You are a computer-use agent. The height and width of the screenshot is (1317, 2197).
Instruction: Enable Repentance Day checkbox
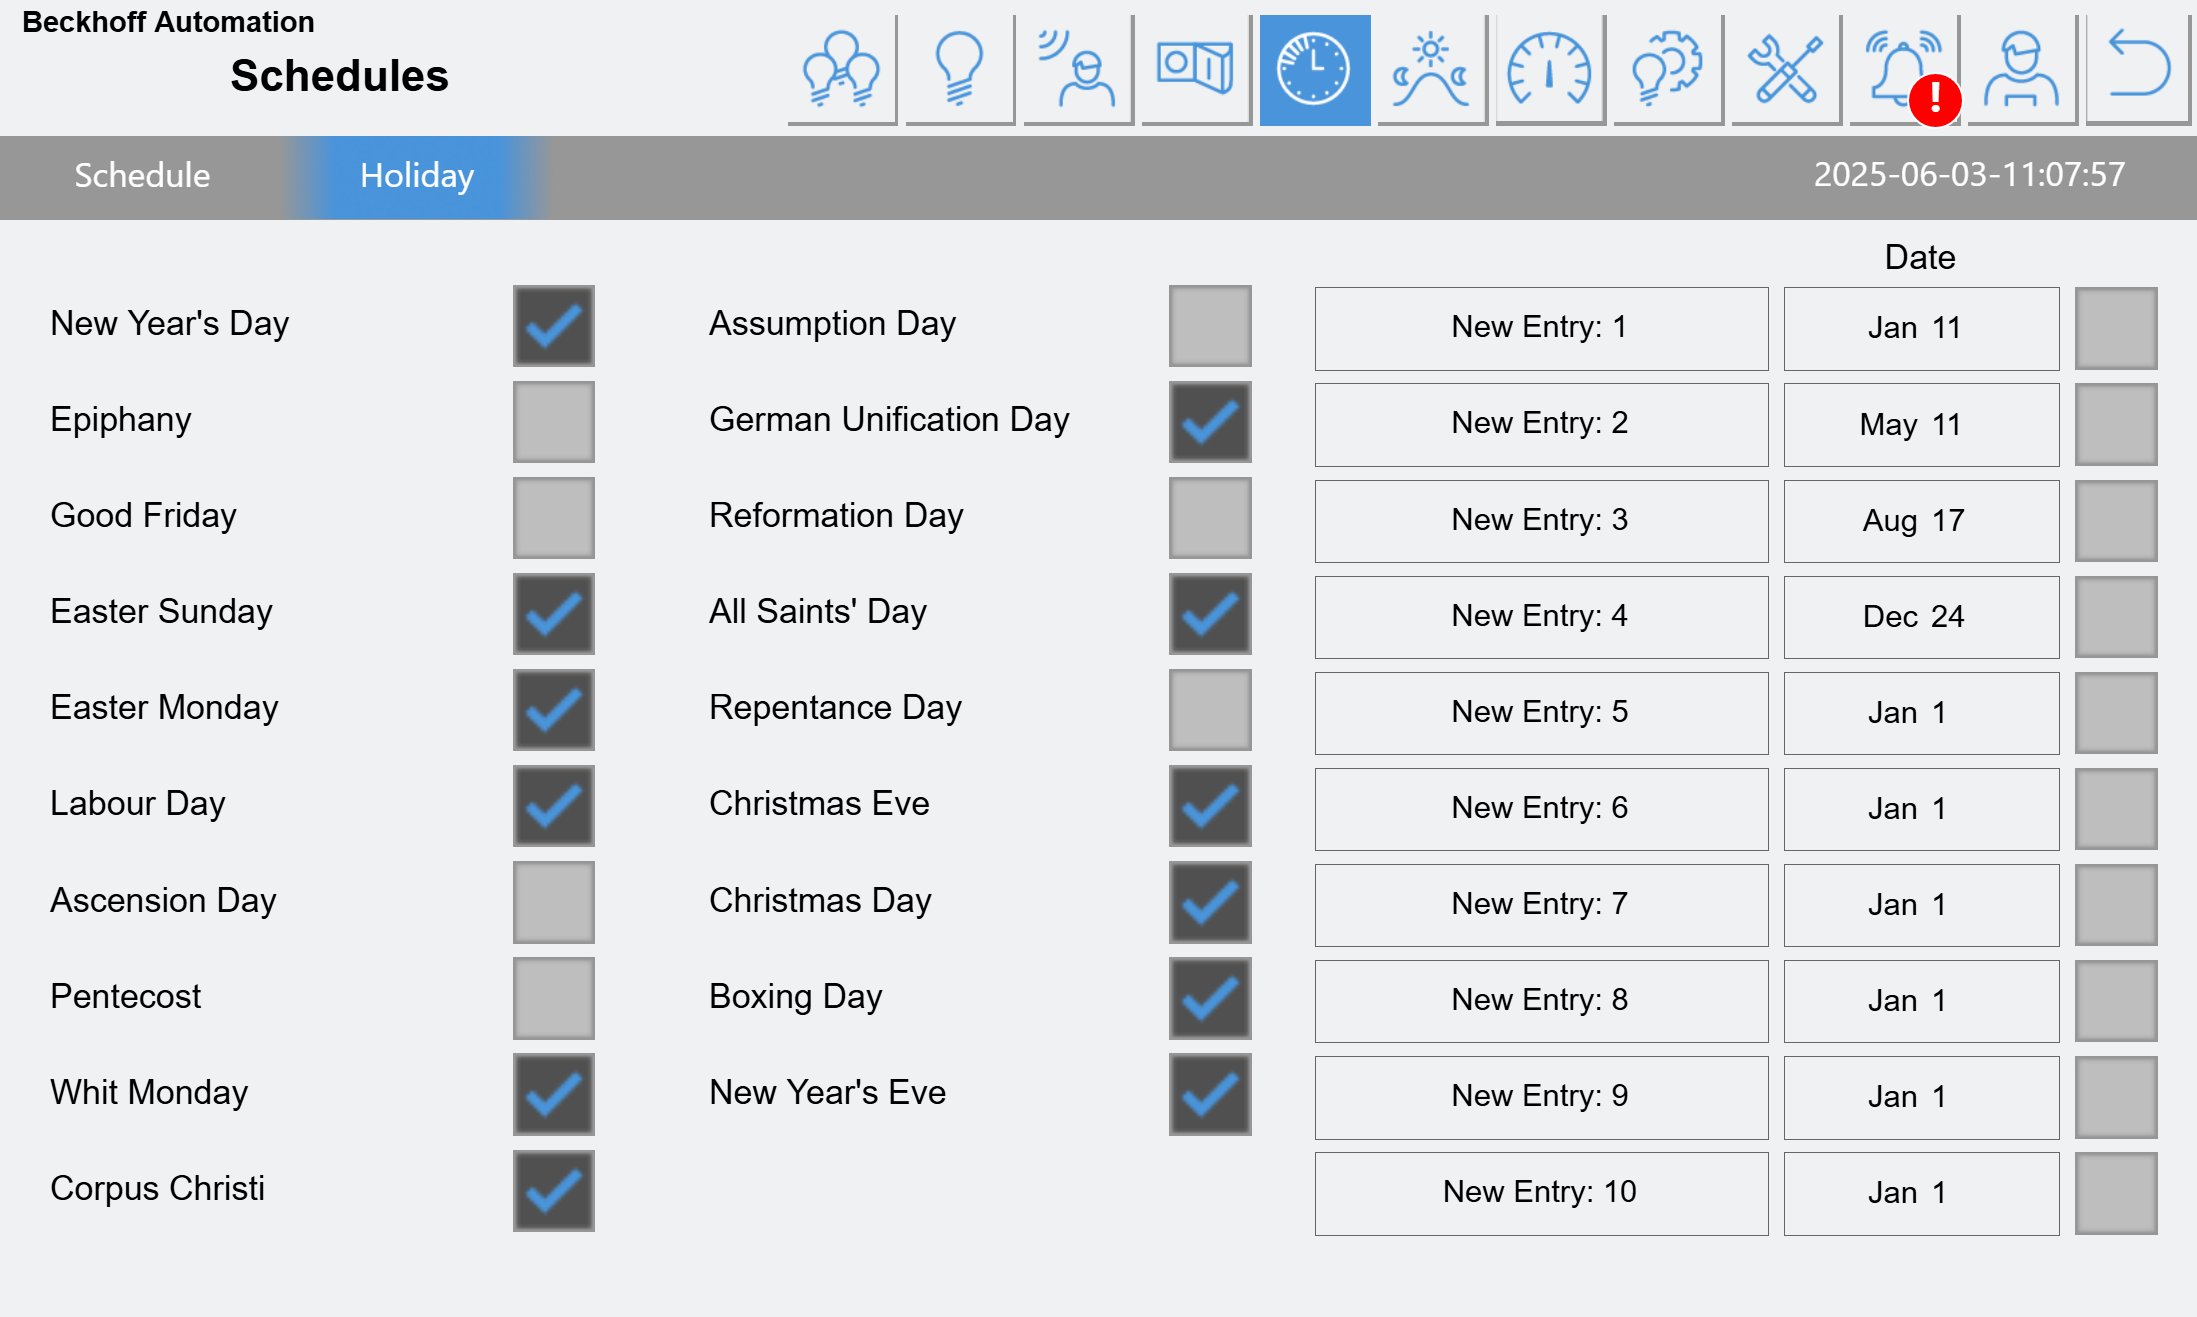coord(1210,710)
